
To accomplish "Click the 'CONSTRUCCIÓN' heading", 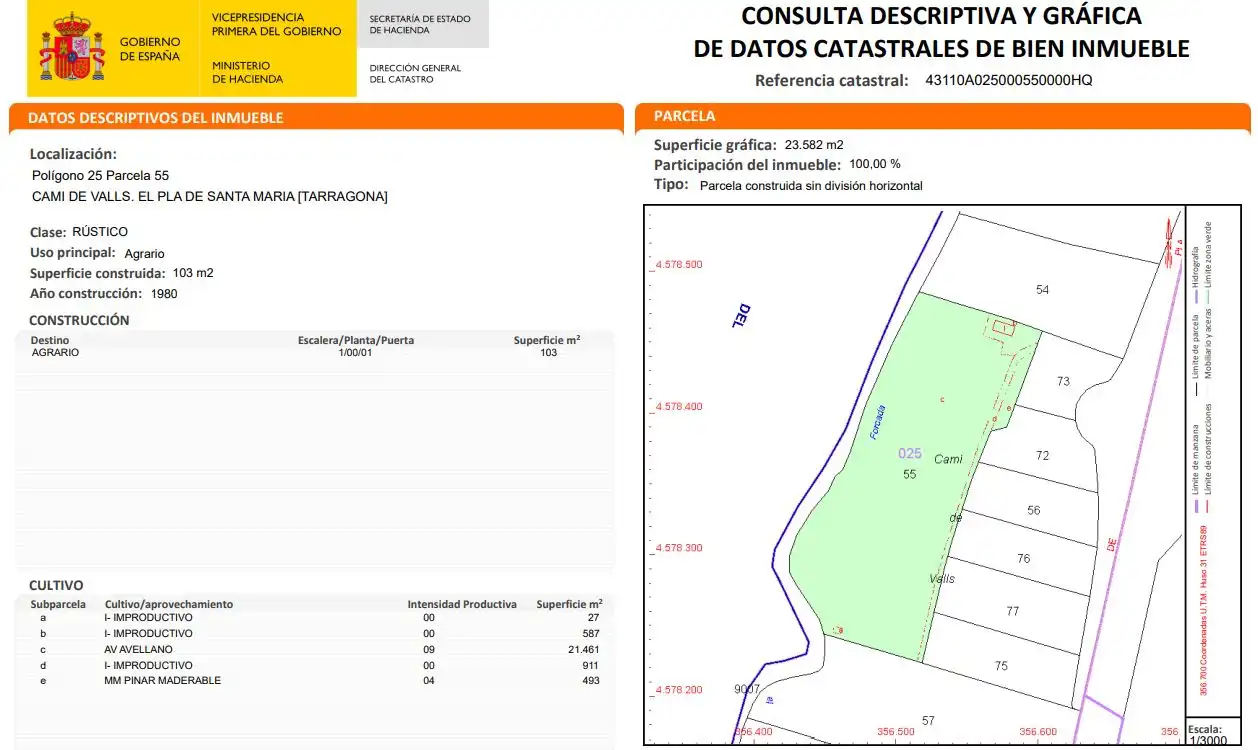I will [x=79, y=321].
